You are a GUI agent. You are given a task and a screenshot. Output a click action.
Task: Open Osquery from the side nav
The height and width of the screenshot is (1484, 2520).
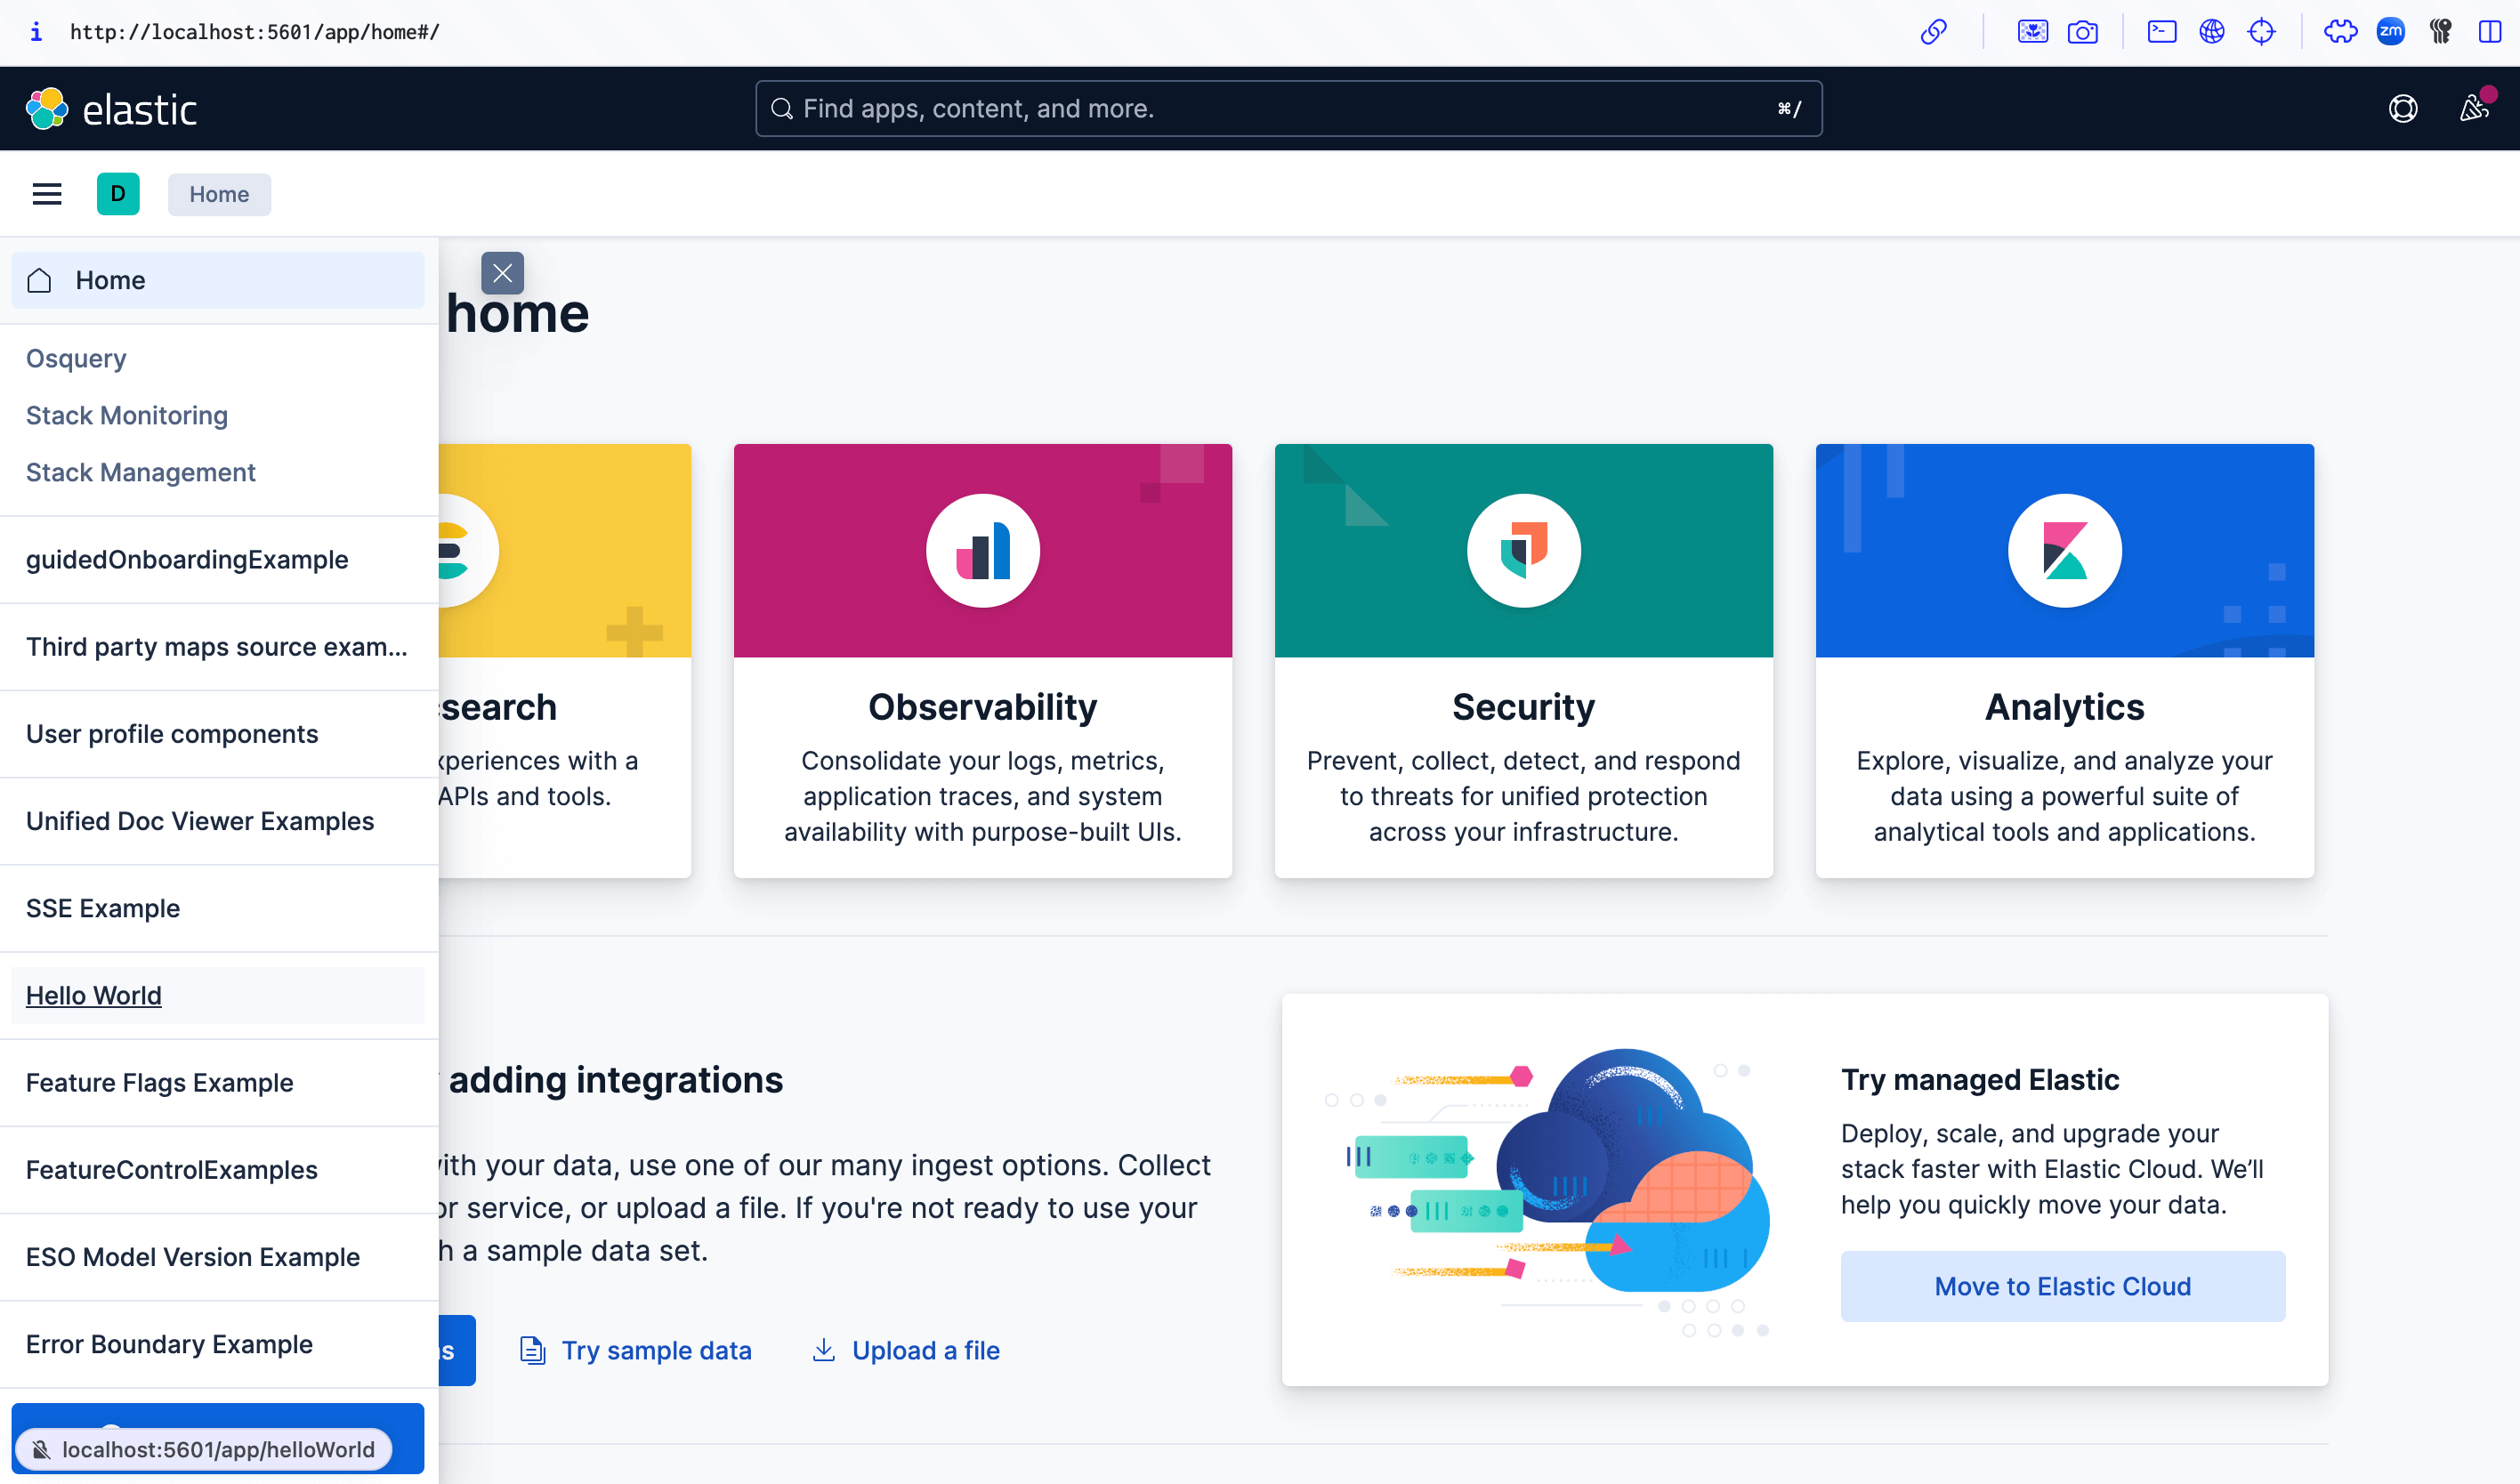76,358
